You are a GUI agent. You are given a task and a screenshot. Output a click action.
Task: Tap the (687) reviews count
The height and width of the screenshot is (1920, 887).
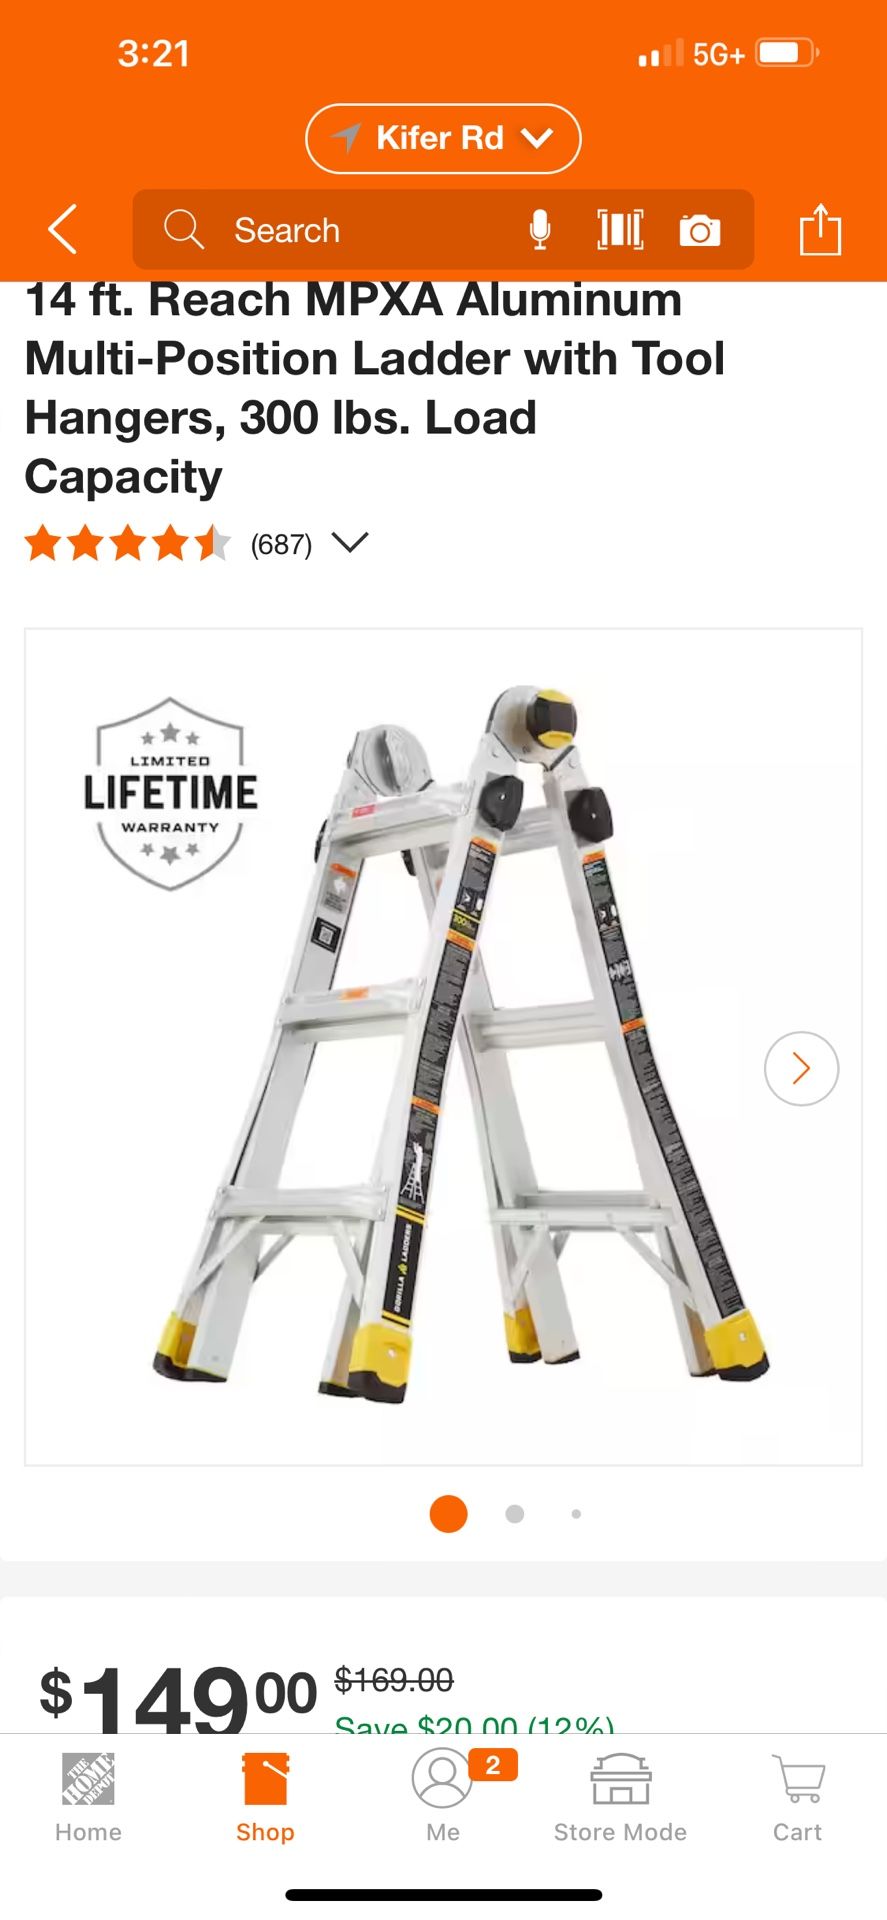click(281, 545)
